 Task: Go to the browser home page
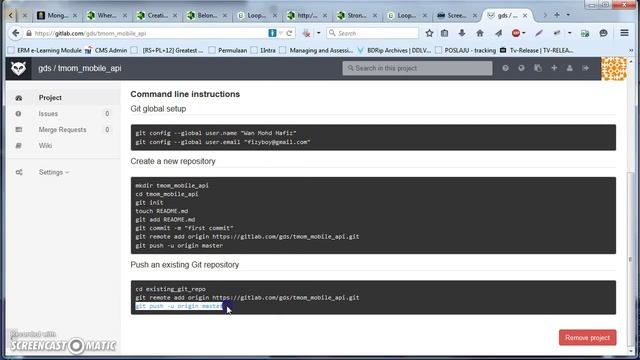pos(480,33)
